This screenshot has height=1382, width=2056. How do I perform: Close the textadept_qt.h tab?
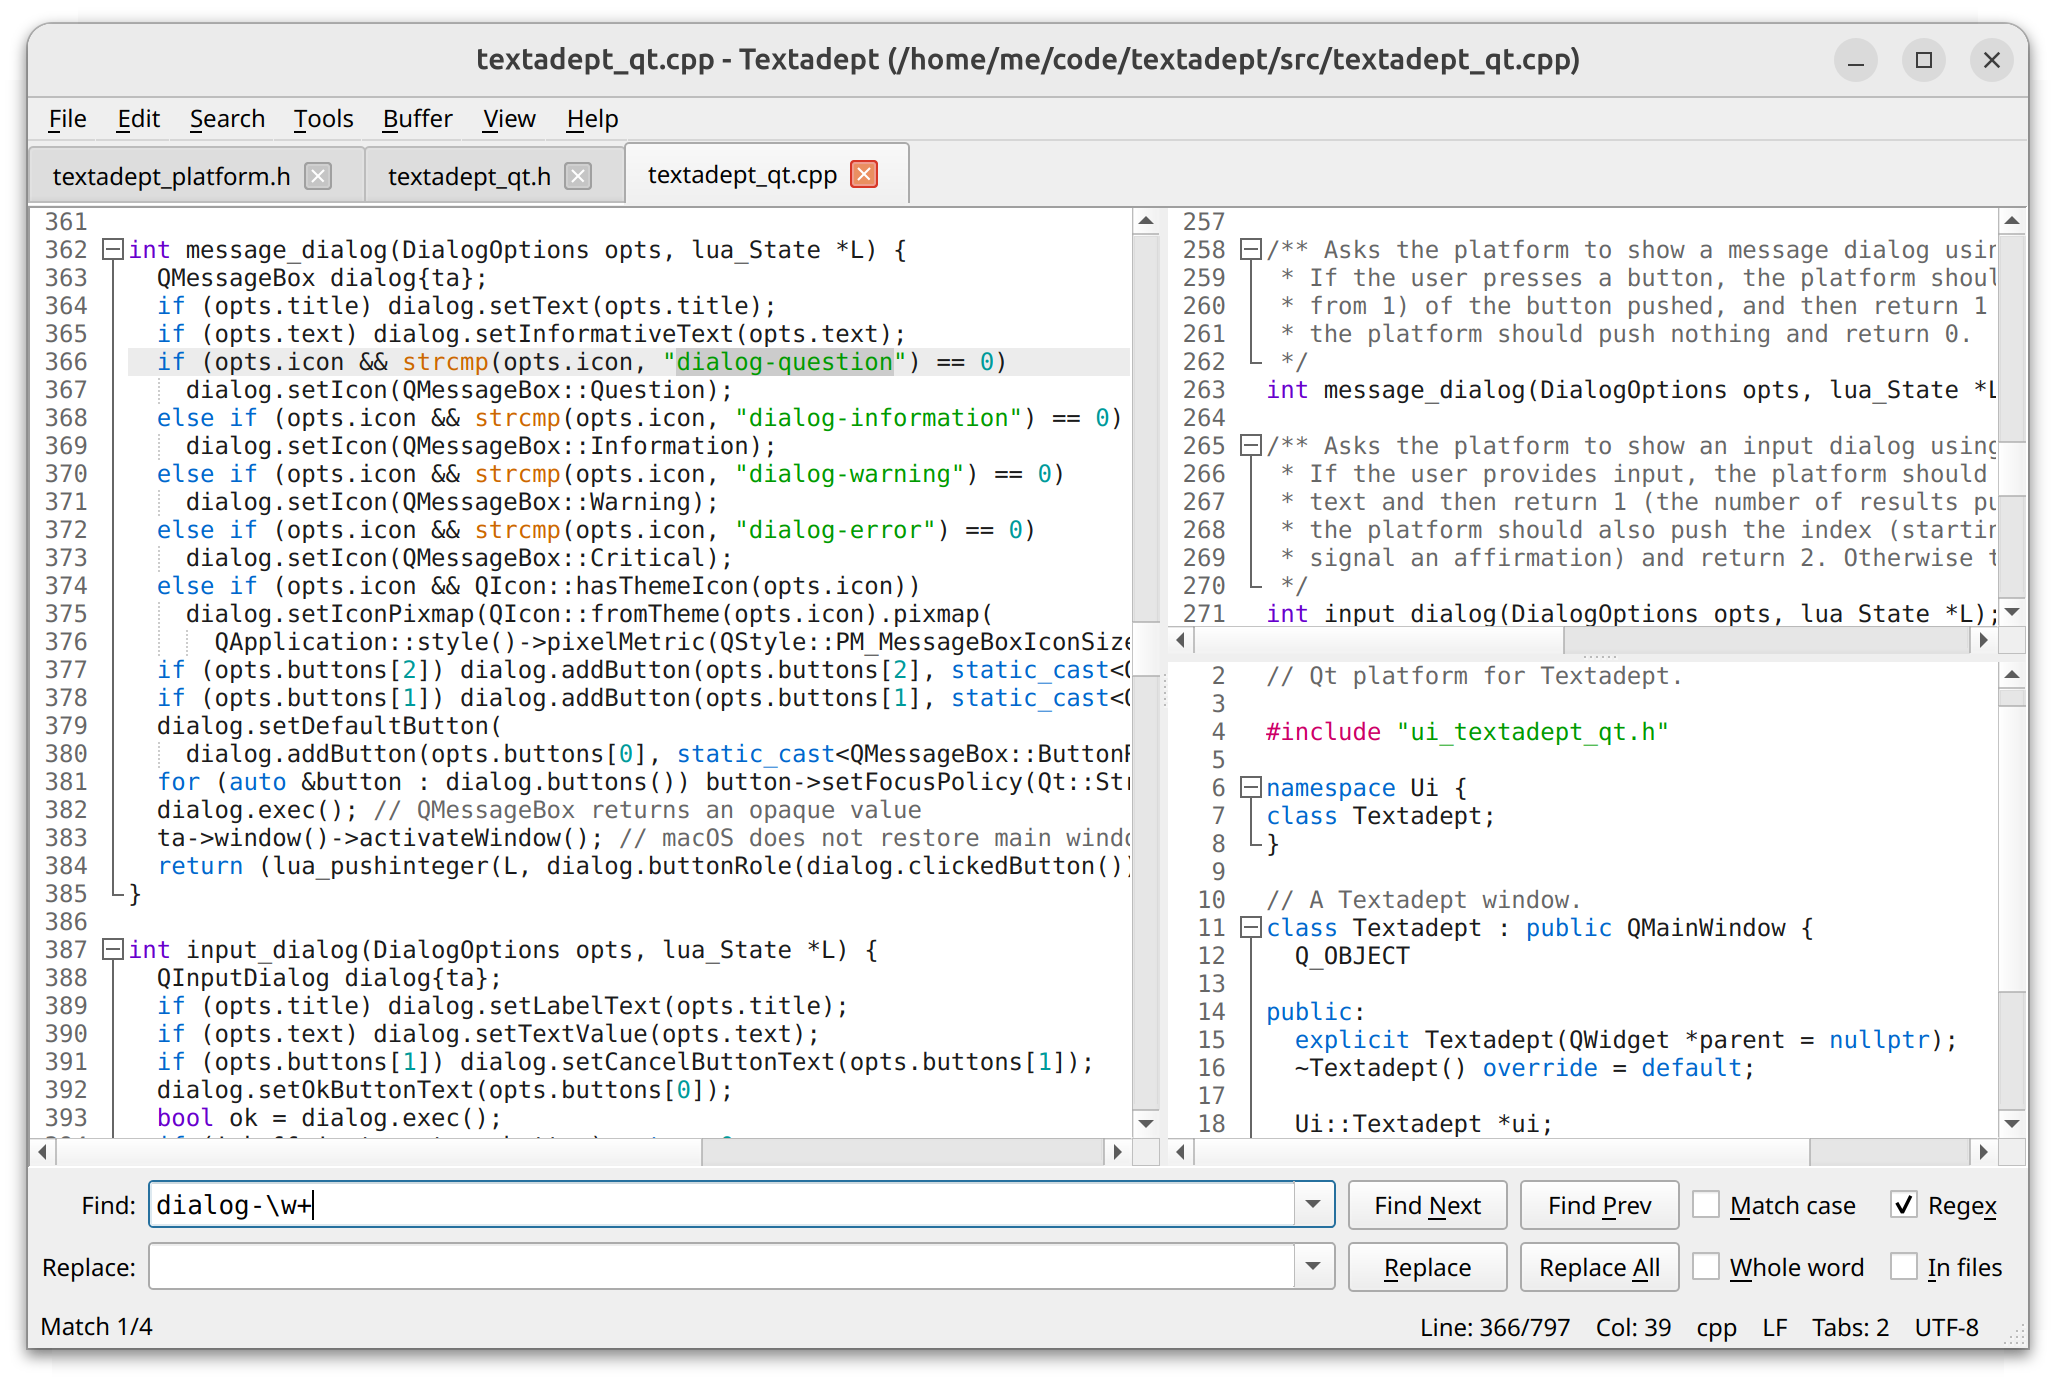pos(578,176)
